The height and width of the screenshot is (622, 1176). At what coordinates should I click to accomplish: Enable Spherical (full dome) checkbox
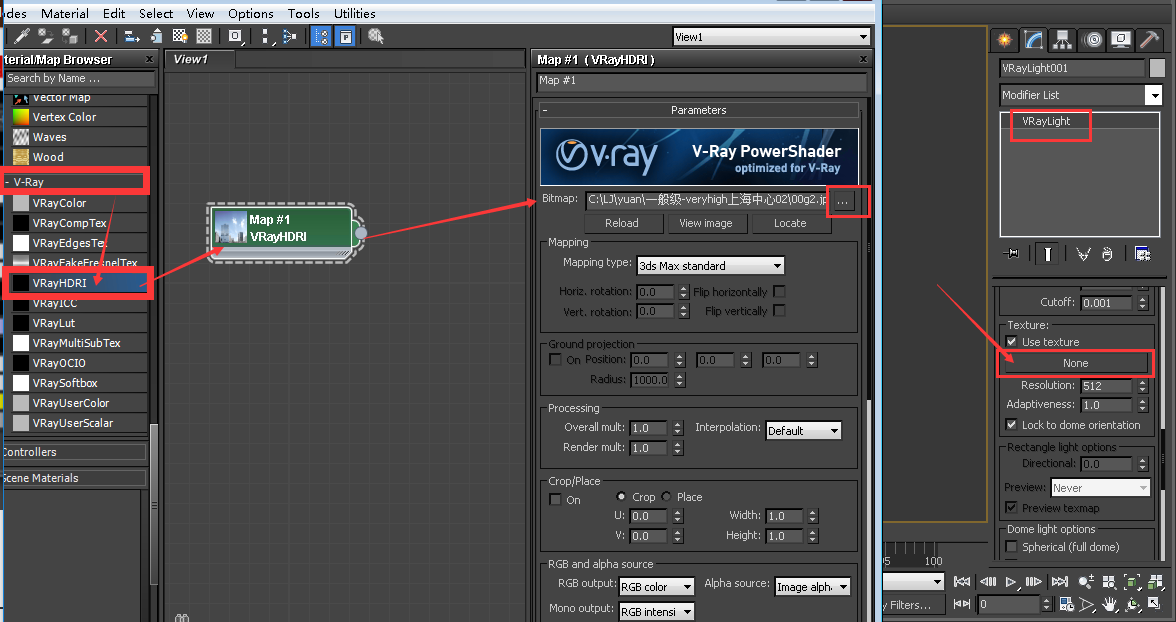pyautogui.click(x=1012, y=547)
